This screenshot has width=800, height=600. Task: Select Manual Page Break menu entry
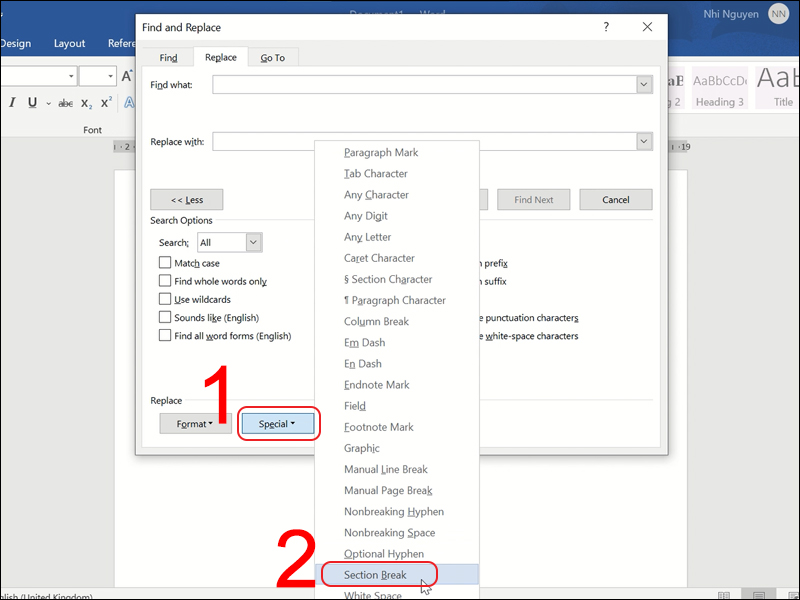pyautogui.click(x=388, y=490)
